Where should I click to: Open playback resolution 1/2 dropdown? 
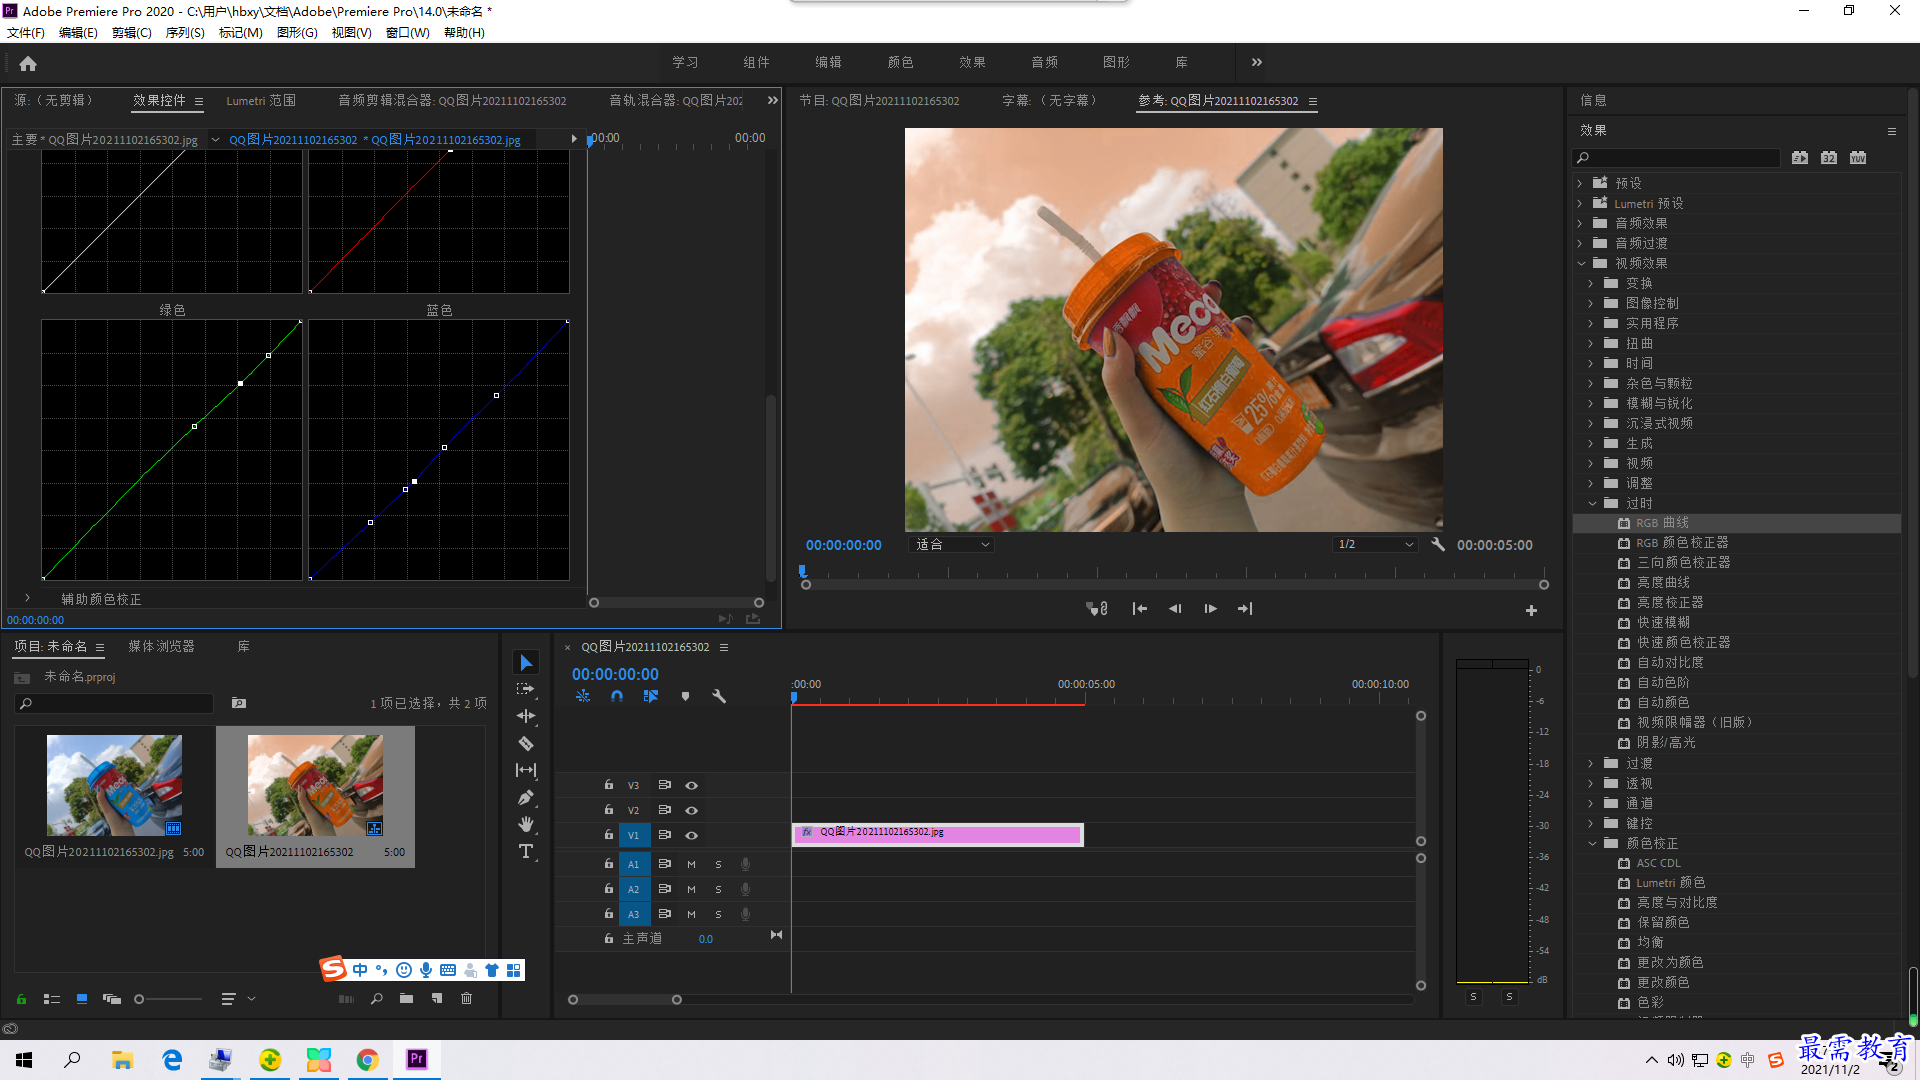1376,545
